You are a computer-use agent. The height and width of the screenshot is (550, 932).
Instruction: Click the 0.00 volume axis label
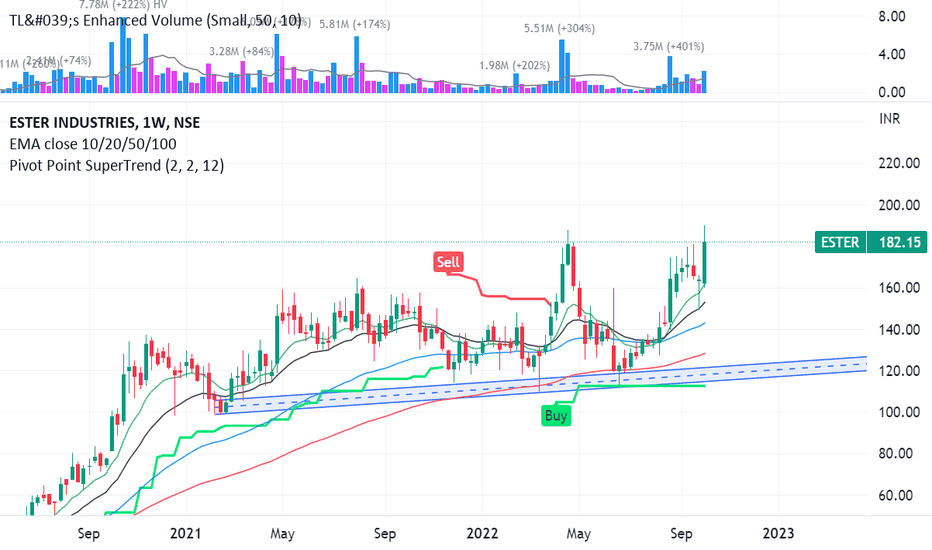click(892, 93)
